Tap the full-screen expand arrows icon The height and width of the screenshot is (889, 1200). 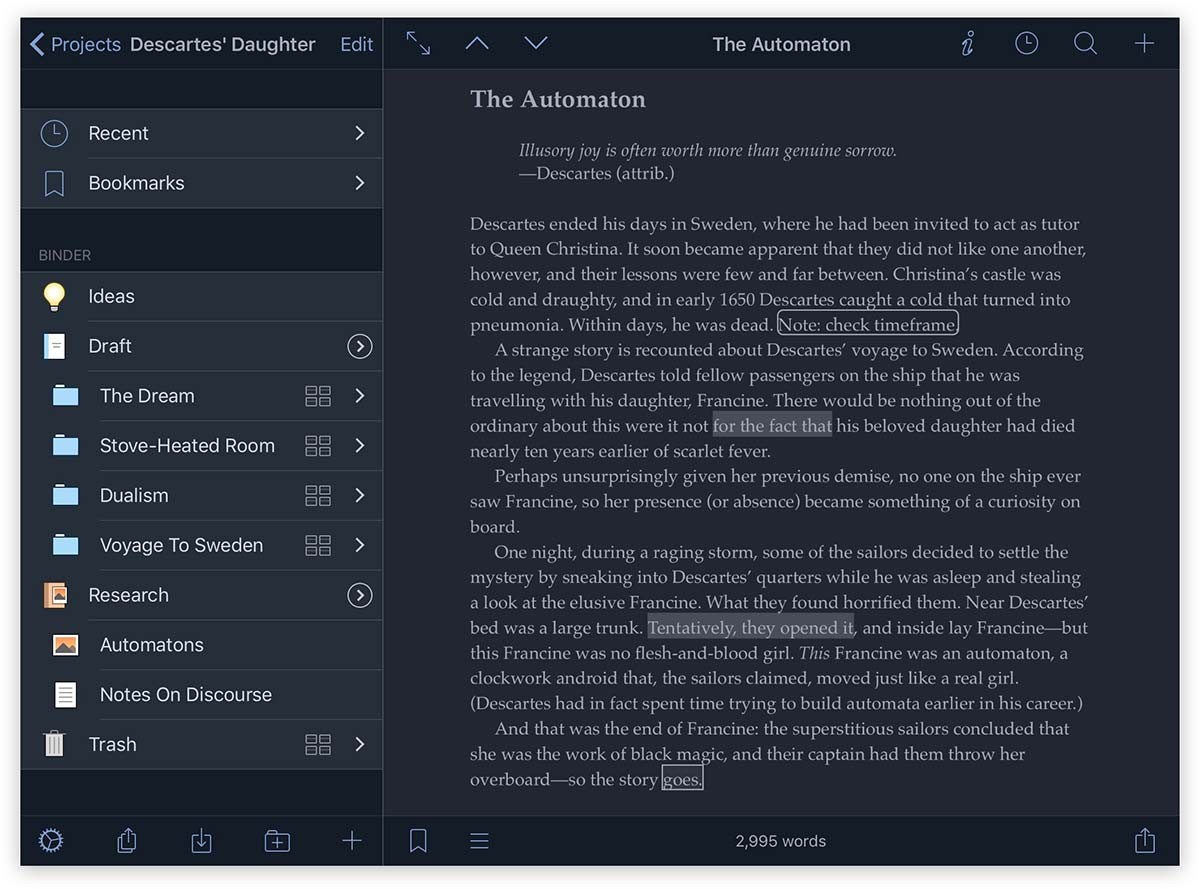418,44
